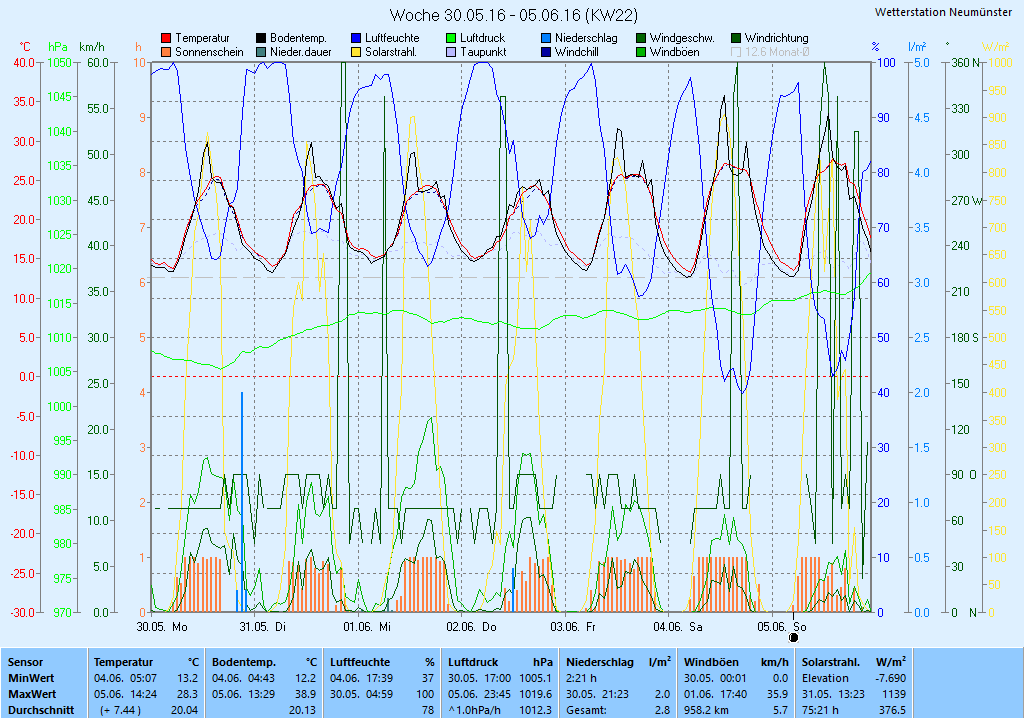Click the Luftdruck hPa table header

(x=500, y=662)
